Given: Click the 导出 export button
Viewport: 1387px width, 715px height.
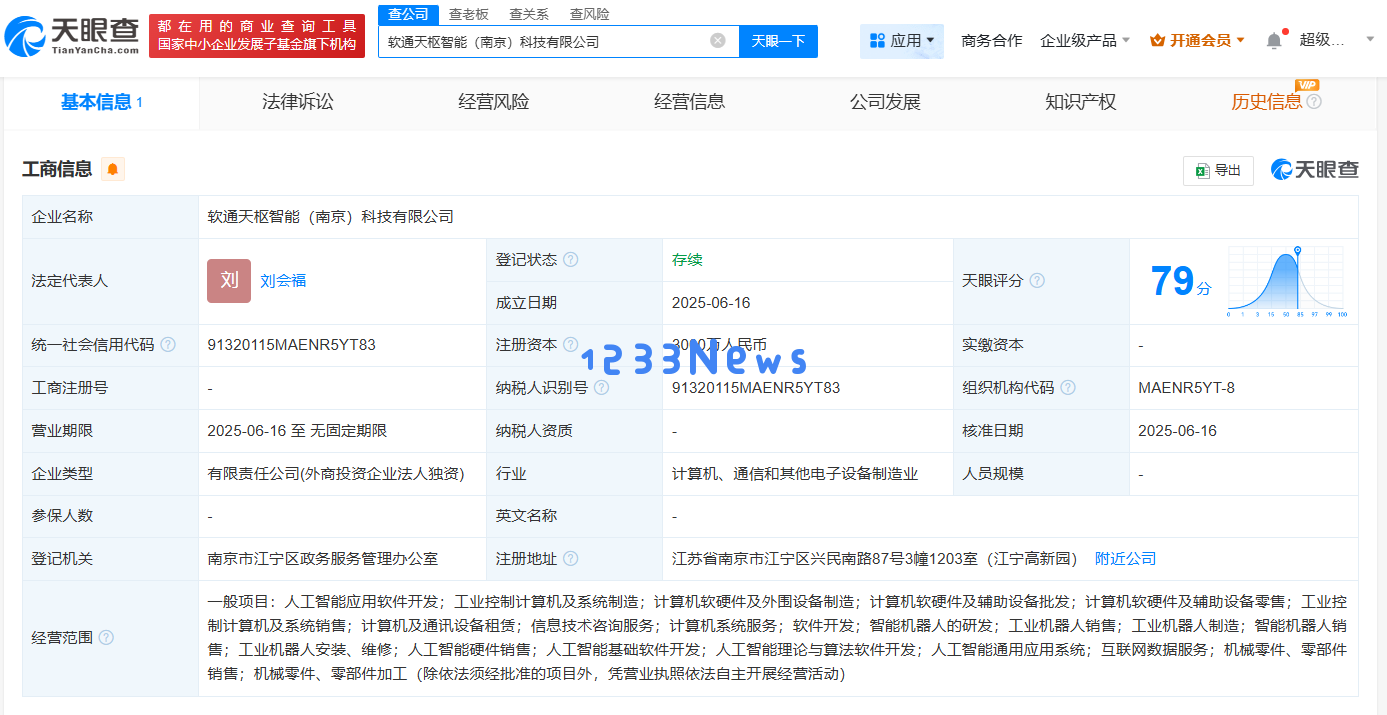Looking at the screenshot, I should pos(1218,171).
